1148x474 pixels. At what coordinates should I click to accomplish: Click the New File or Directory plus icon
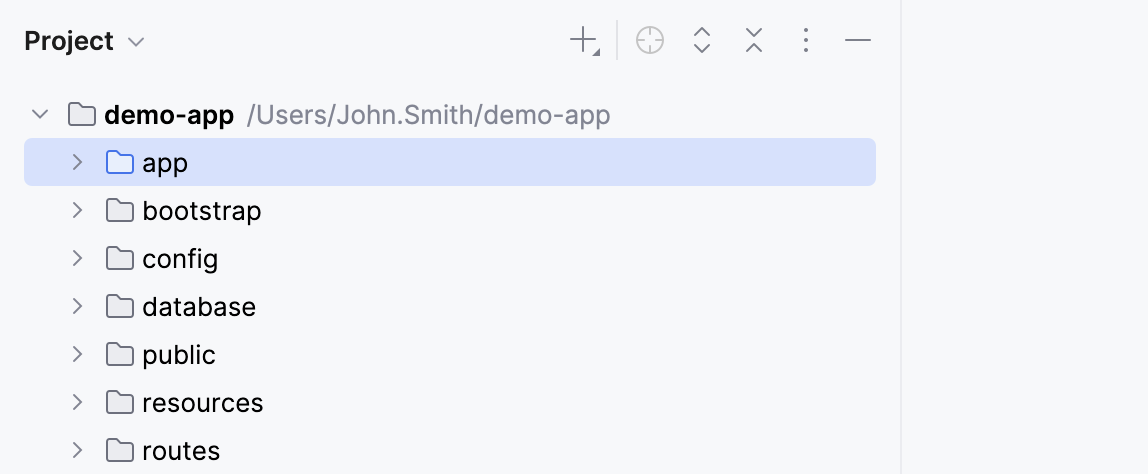pos(583,41)
